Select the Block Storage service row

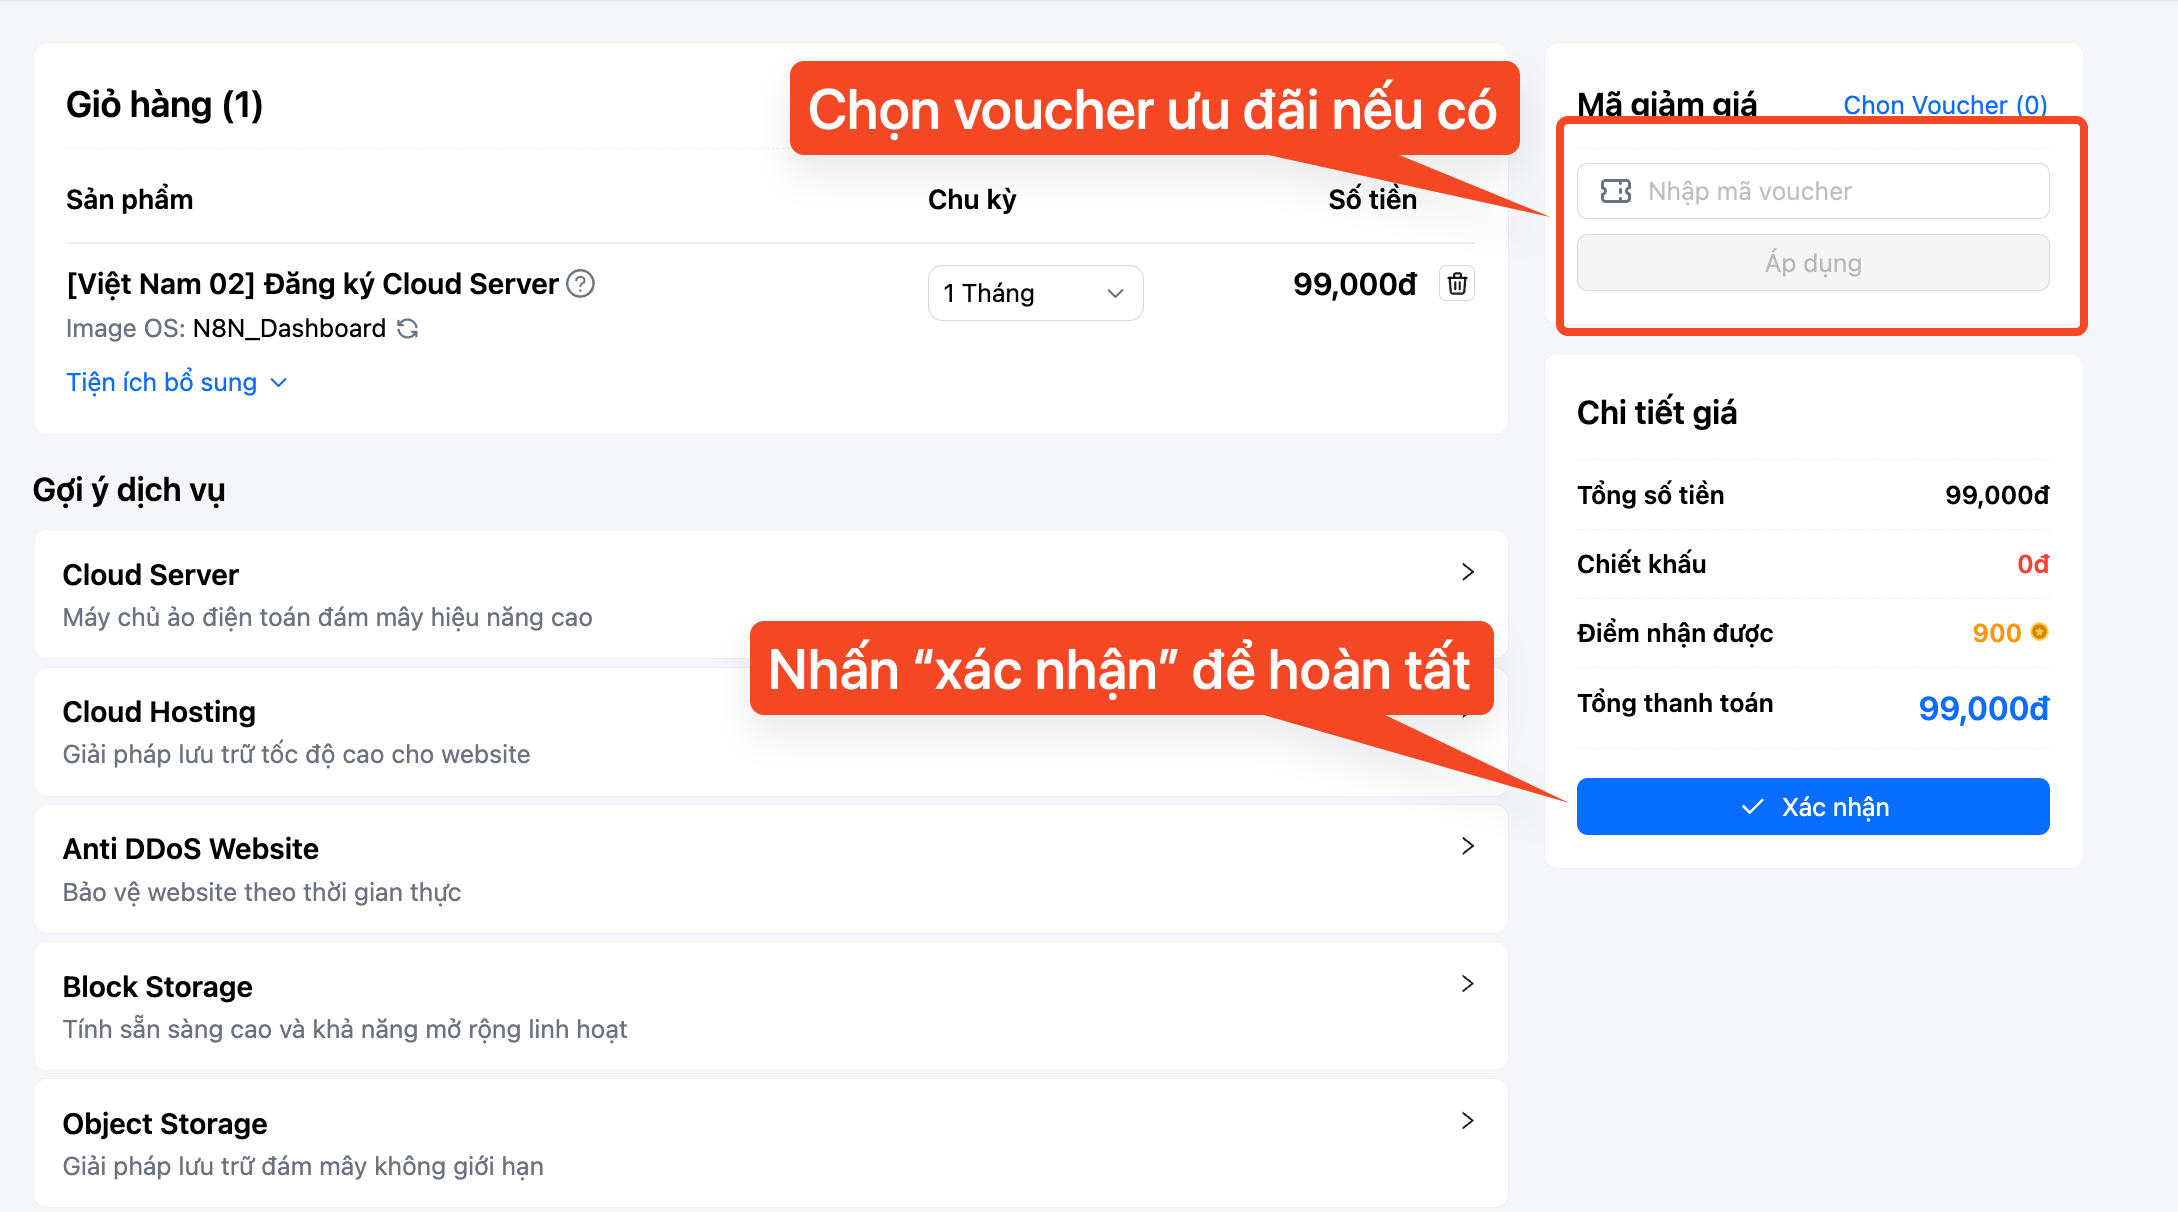(x=770, y=1006)
